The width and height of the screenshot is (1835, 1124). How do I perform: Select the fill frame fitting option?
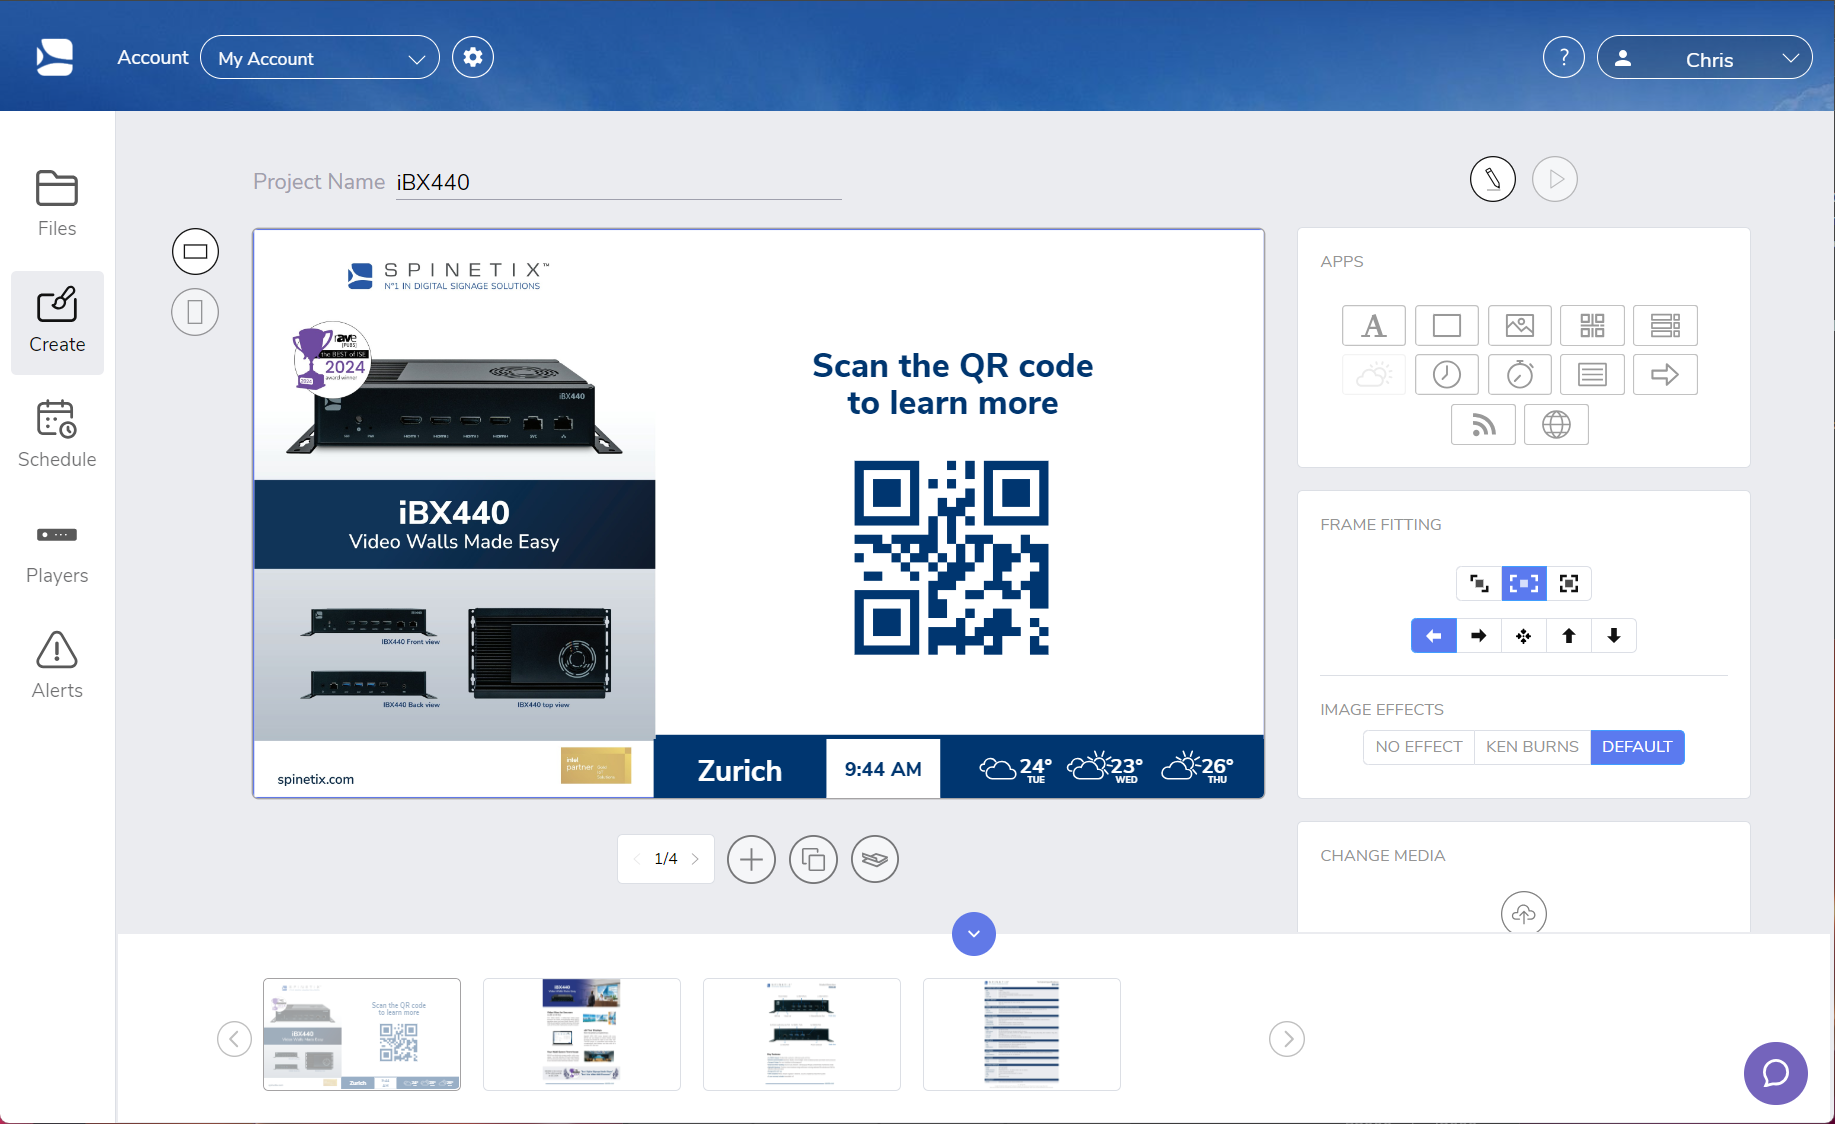[1569, 583]
